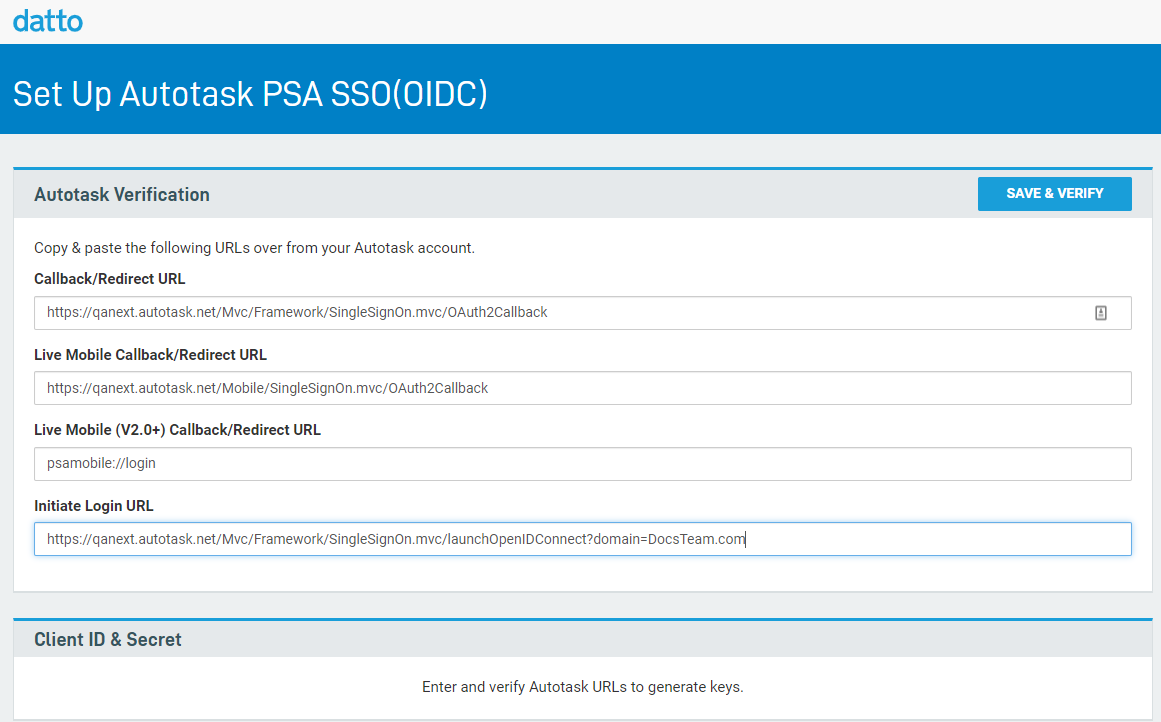Click the 'Live Mobile (V2.0+) Callback/Redirect URL' label
The image size is (1161, 722).
coord(177,430)
